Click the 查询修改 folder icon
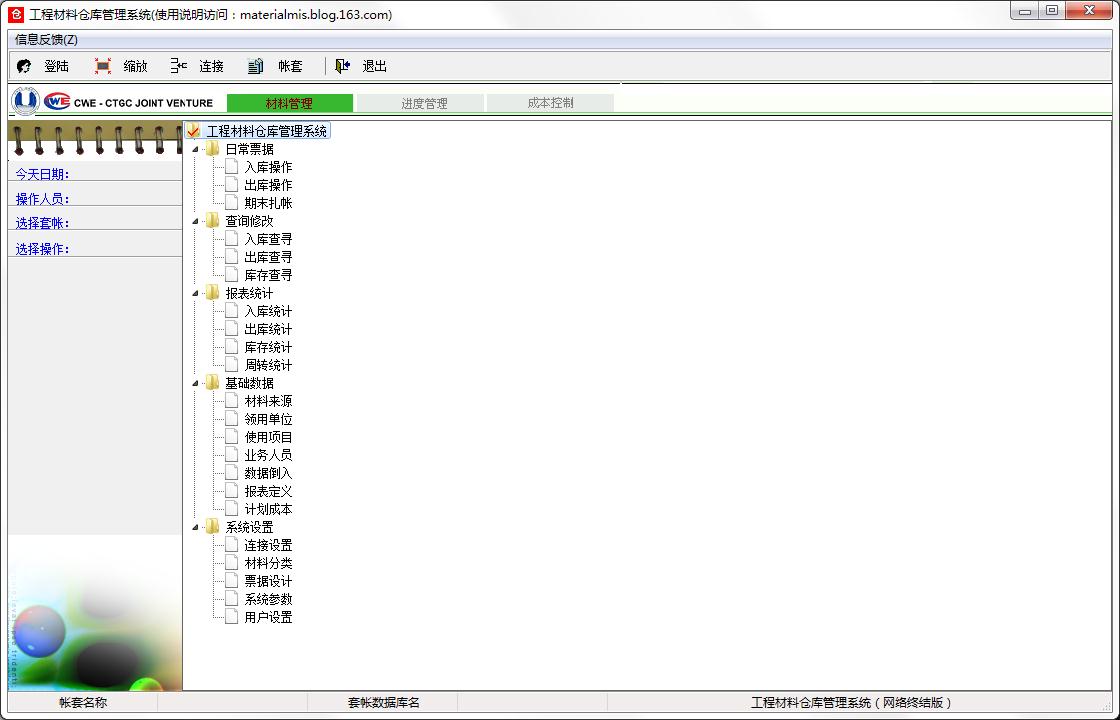The width and height of the screenshot is (1120, 720). tap(212, 221)
